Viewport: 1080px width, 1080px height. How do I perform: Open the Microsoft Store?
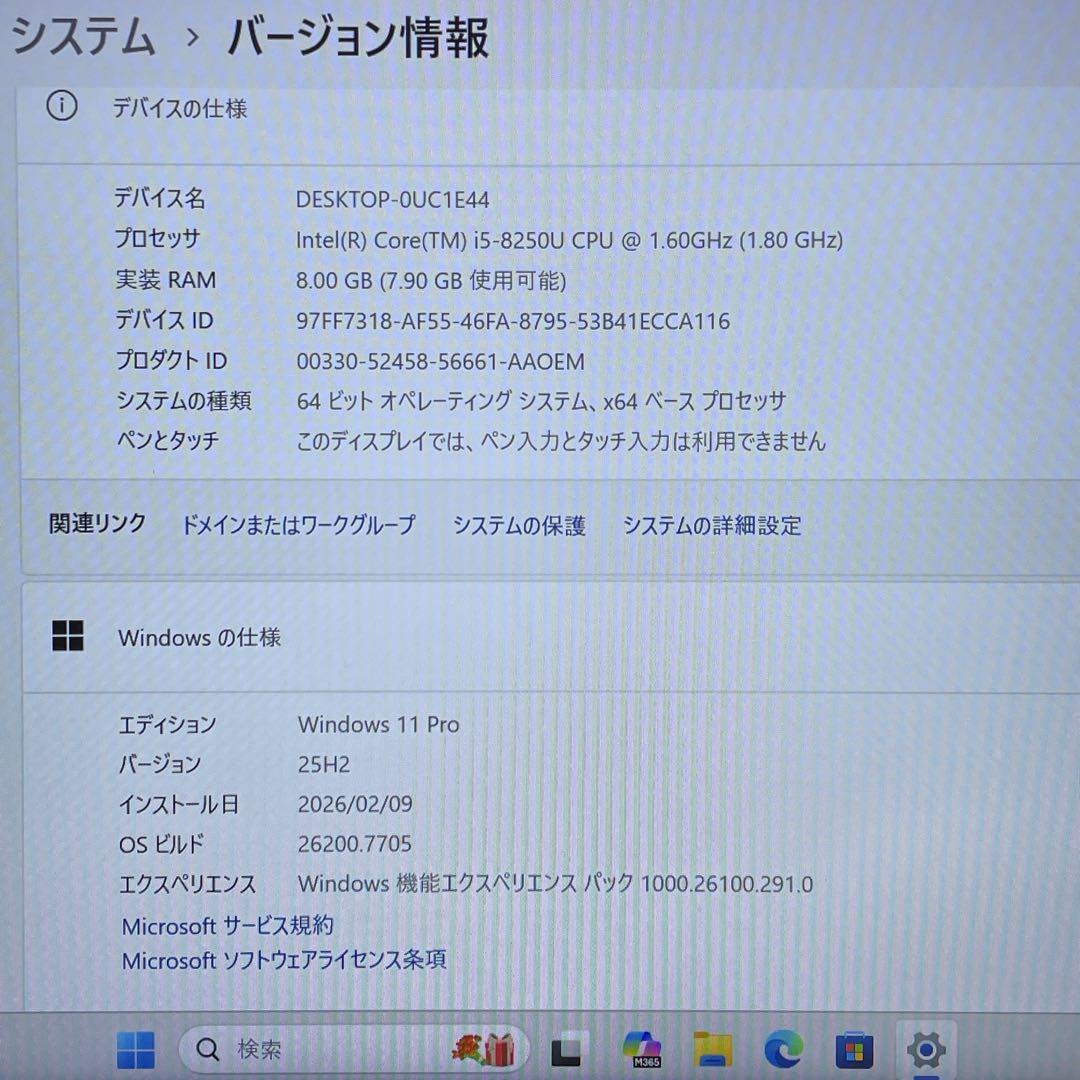(x=855, y=1050)
